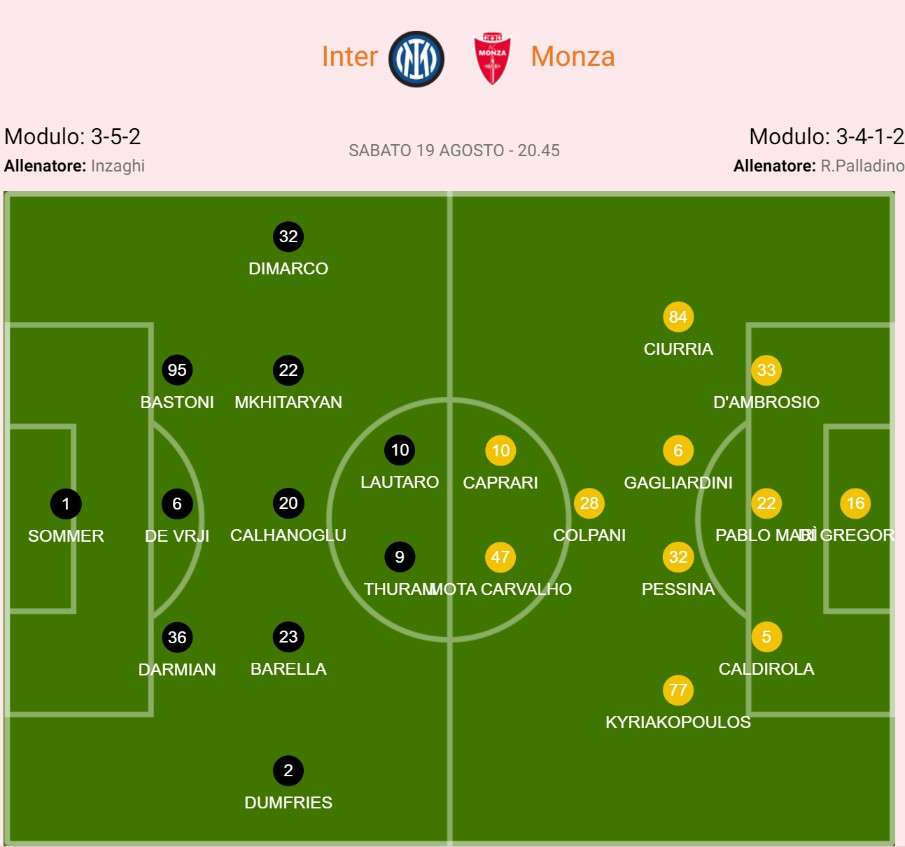Viewport: 905px width, 847px height.
Task: Select Dumfries's number 2 player marker
Action: [288, 771]
